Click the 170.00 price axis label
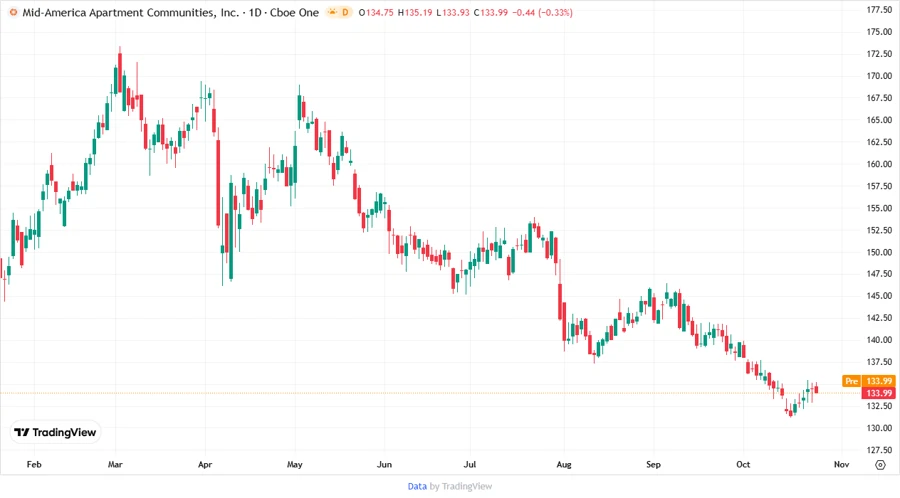 tap(879, 76)
